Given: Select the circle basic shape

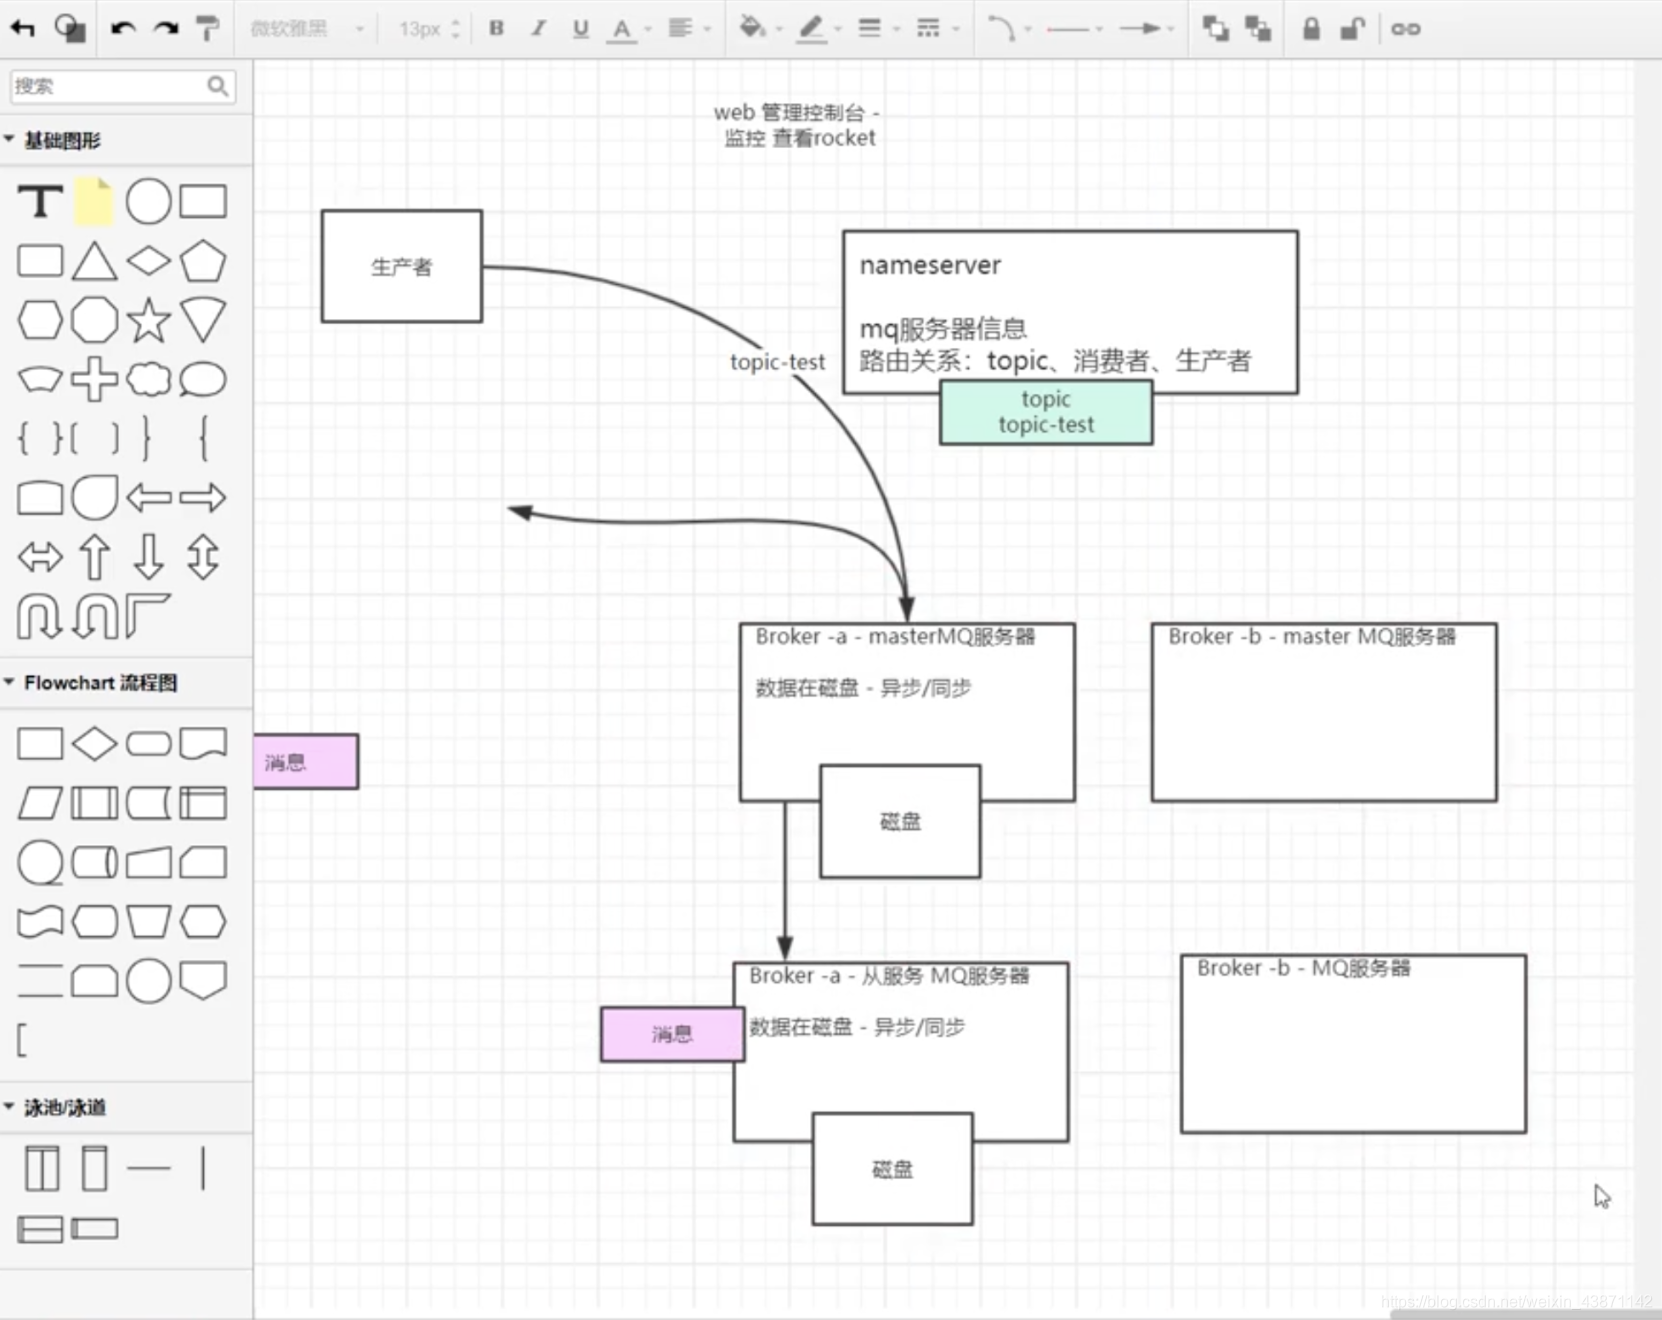Looking at the screenshot, I should (x=148, y=202).
